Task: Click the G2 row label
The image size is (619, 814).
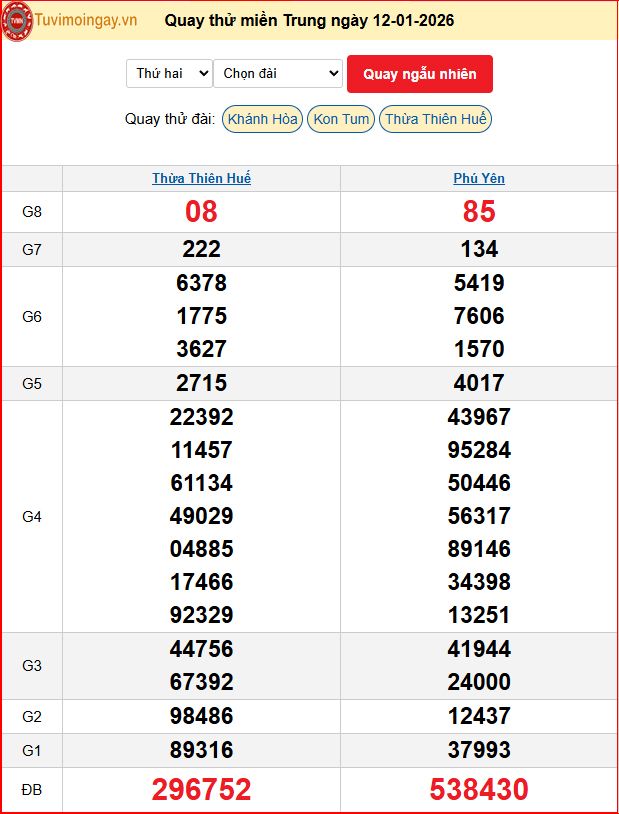Action: pyautogui.click(x=32, y=717)
